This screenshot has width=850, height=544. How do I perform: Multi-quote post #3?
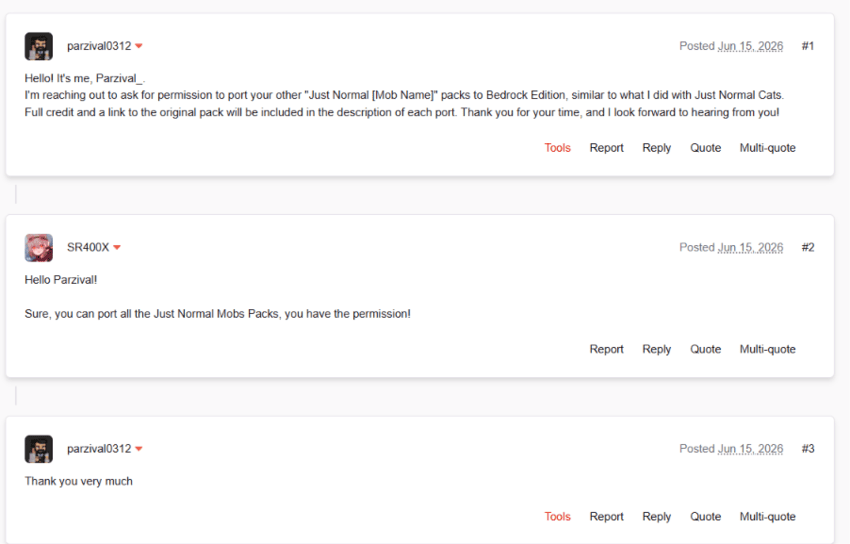click(768, 517)
